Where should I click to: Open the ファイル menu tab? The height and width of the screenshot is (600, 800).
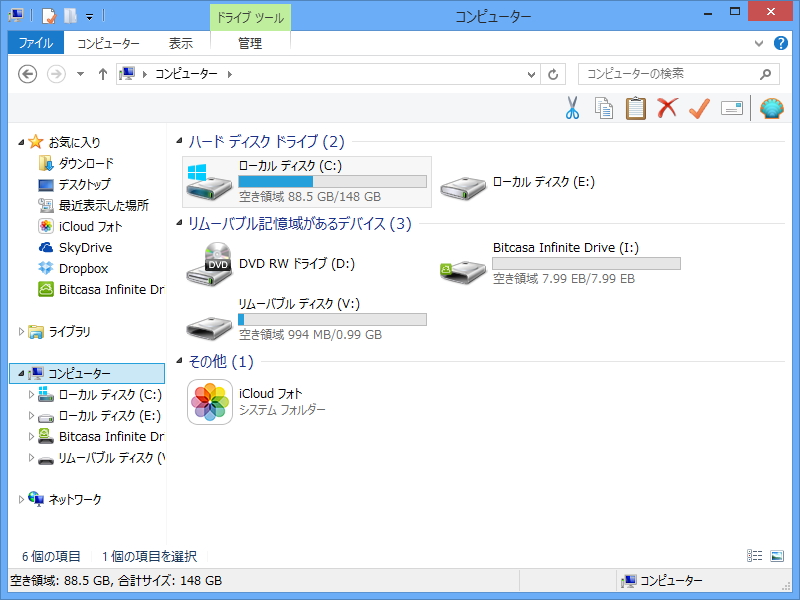[36, 43]
